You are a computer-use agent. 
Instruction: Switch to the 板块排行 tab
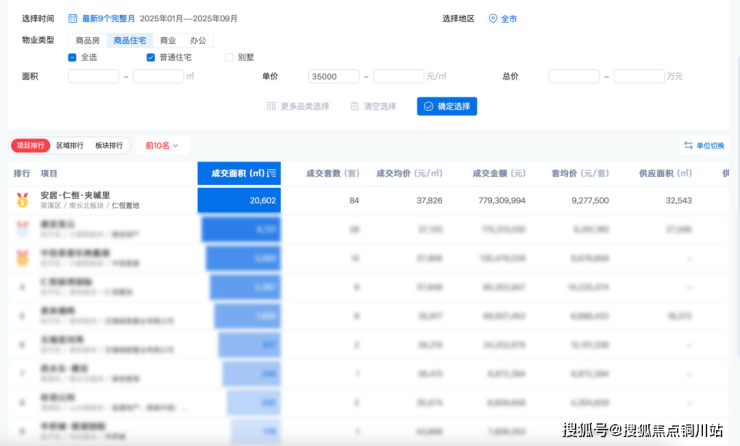tap(109, 146)
